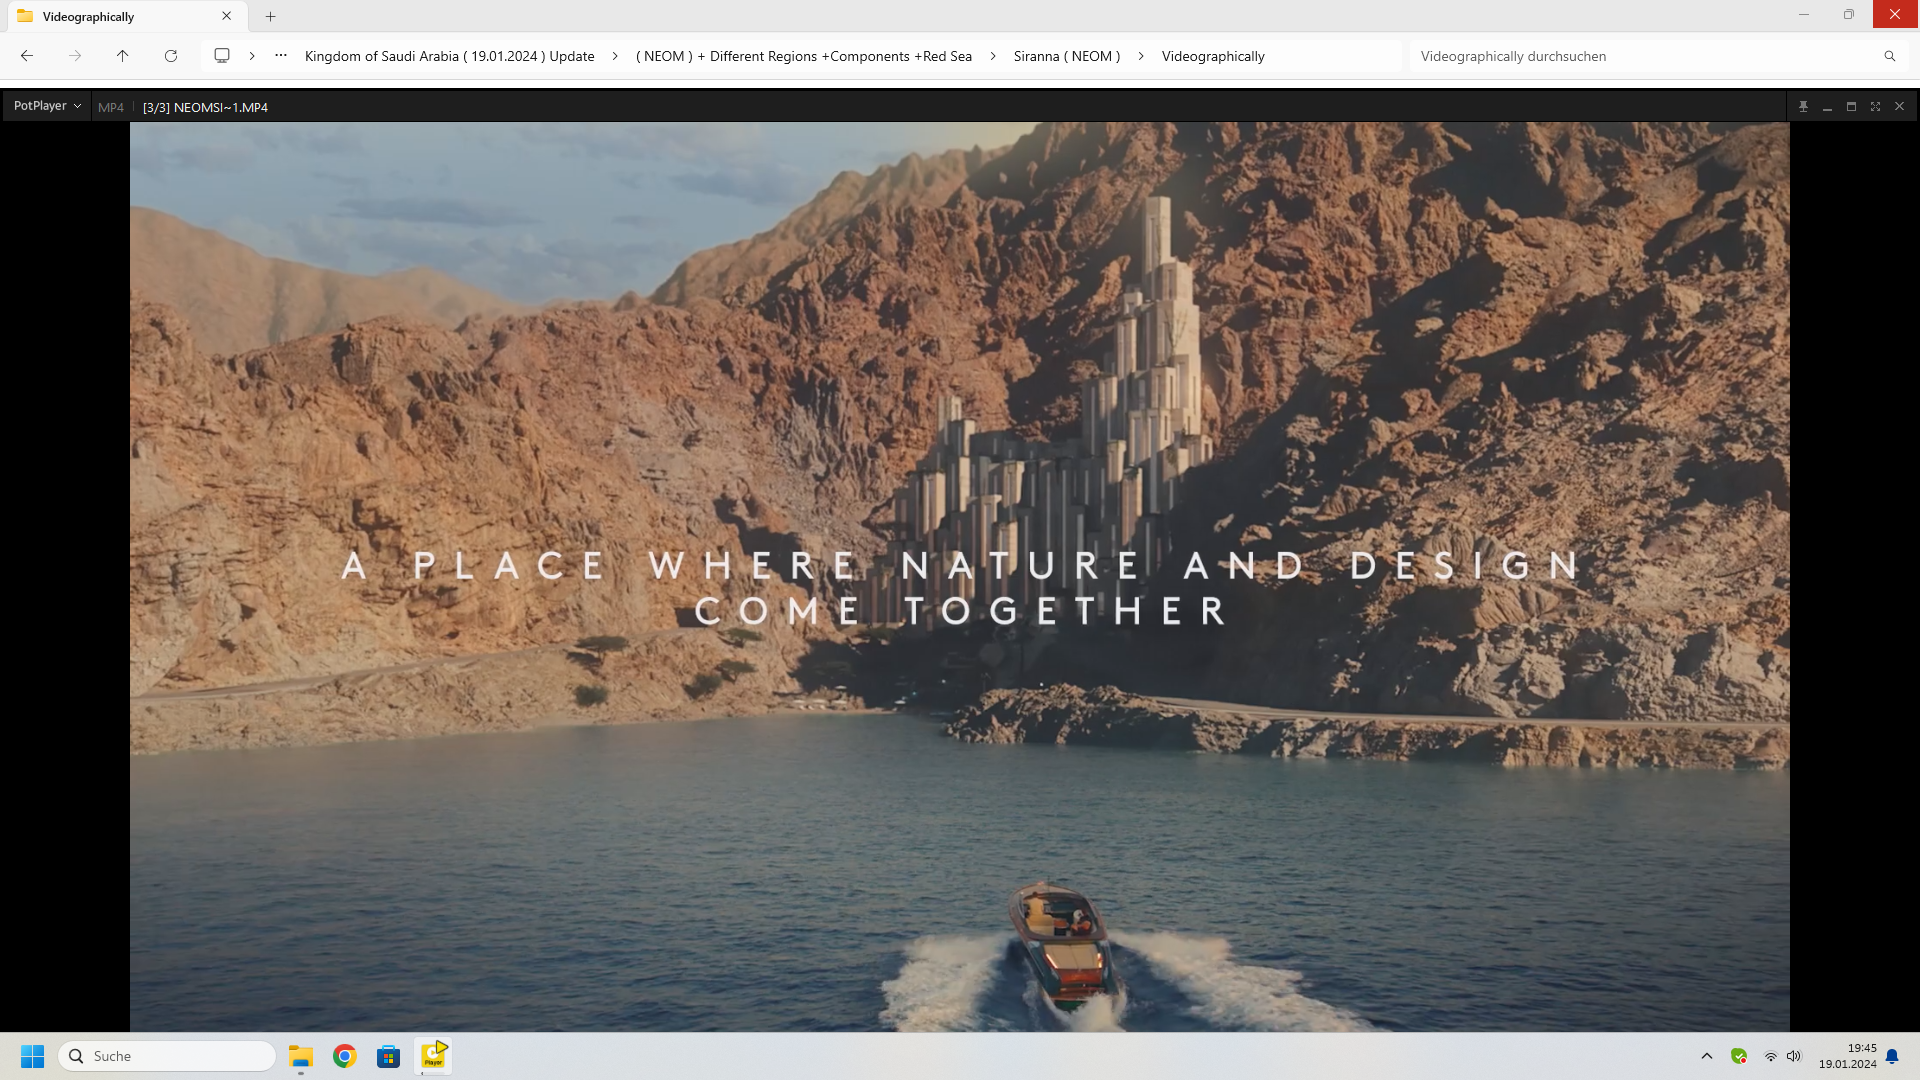Viewport: 1920px width, 1080px height.
Task: Open the security shield tray icon
Action: click(x=1739, y=1056)
